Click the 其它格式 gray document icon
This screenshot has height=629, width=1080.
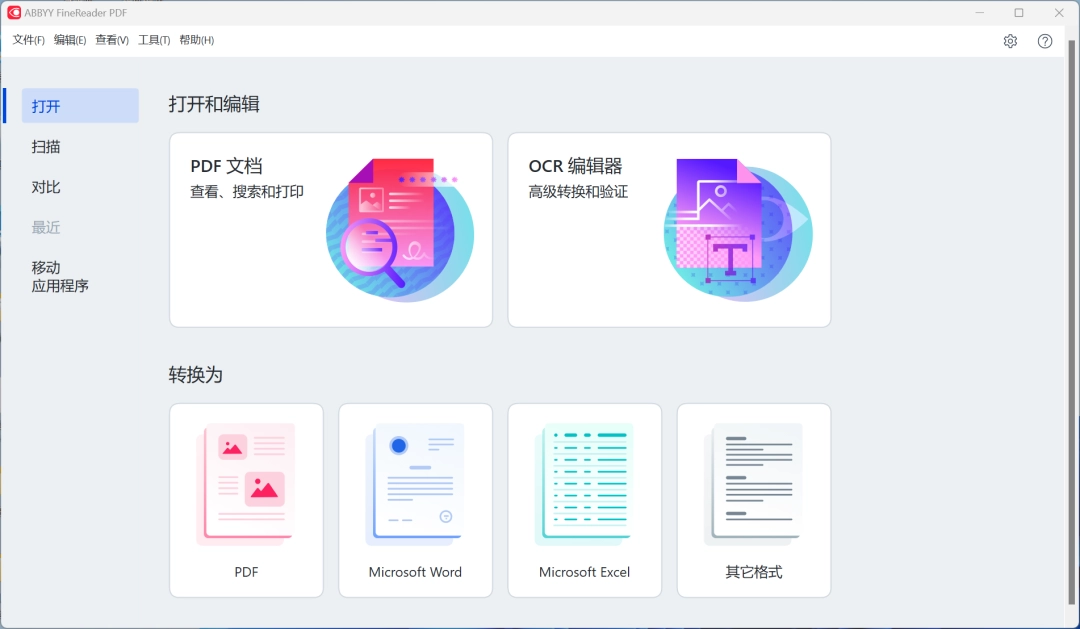pyautogui.click(x=754, y=484)
